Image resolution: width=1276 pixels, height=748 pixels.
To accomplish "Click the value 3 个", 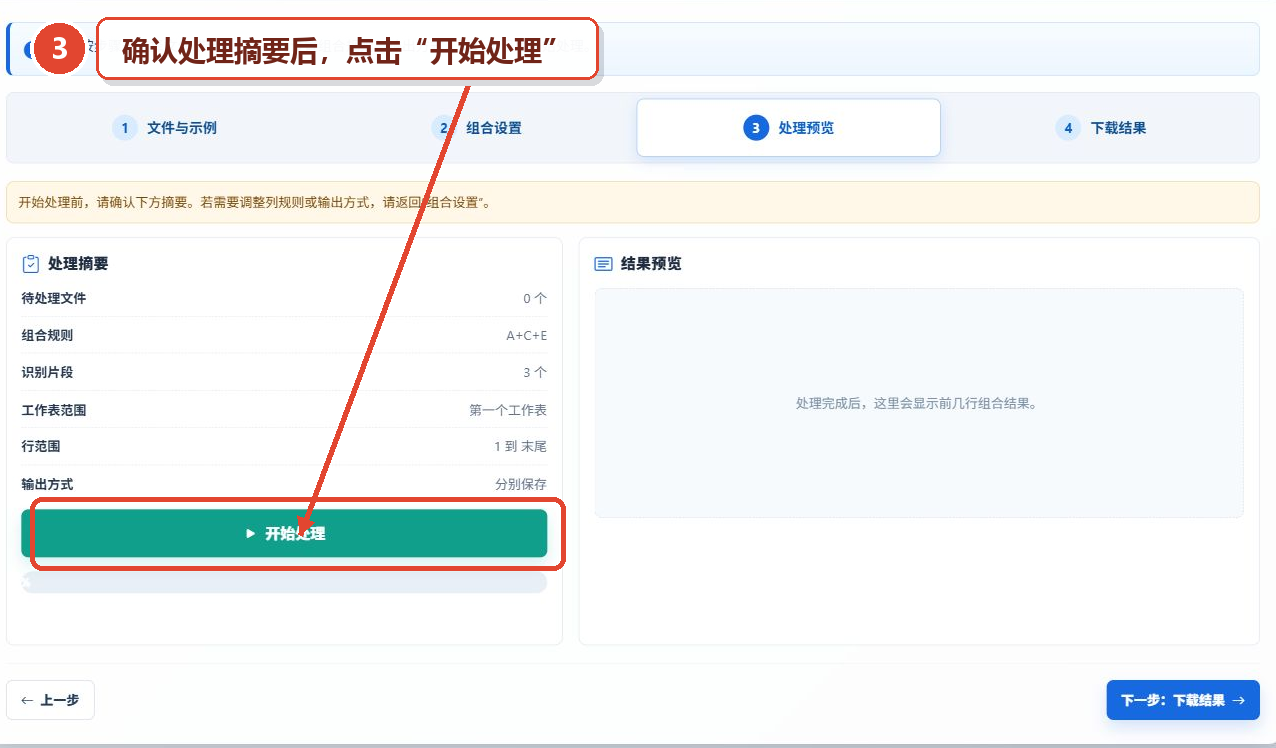I will tap(535, 373).
